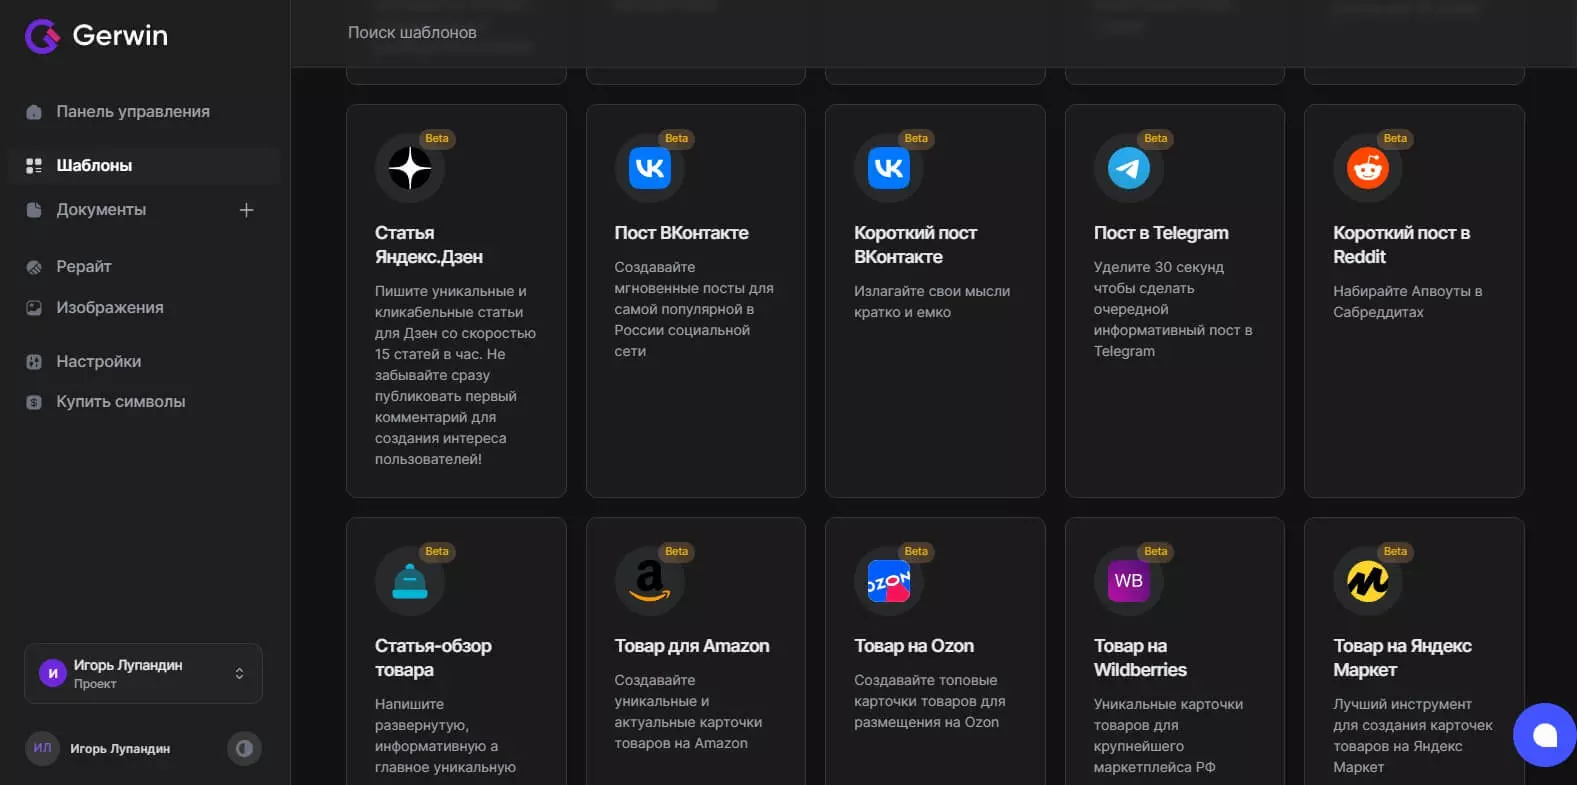
Task: Focus the Поиск шаблонов search field
Action: coord(412,33)
